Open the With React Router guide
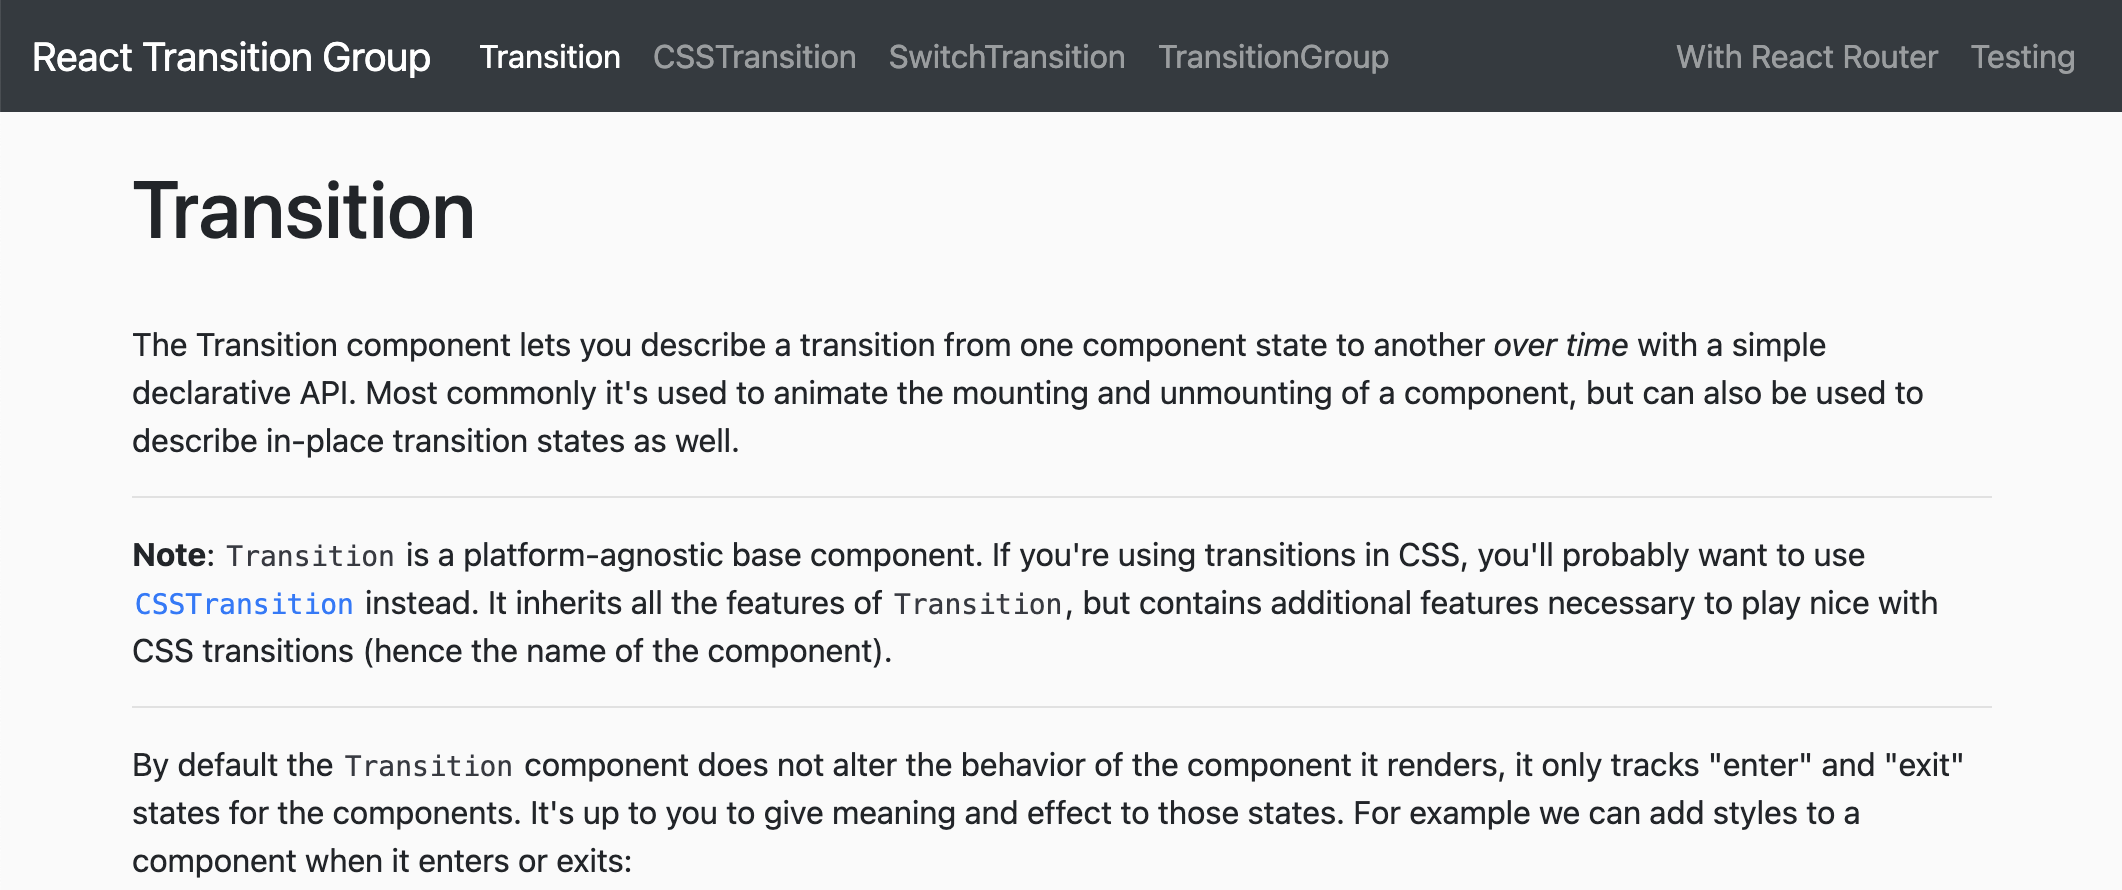Image resolution: width=2122 pixels, height=890 pixels. pyautogui.click(x=1807, y=57)
